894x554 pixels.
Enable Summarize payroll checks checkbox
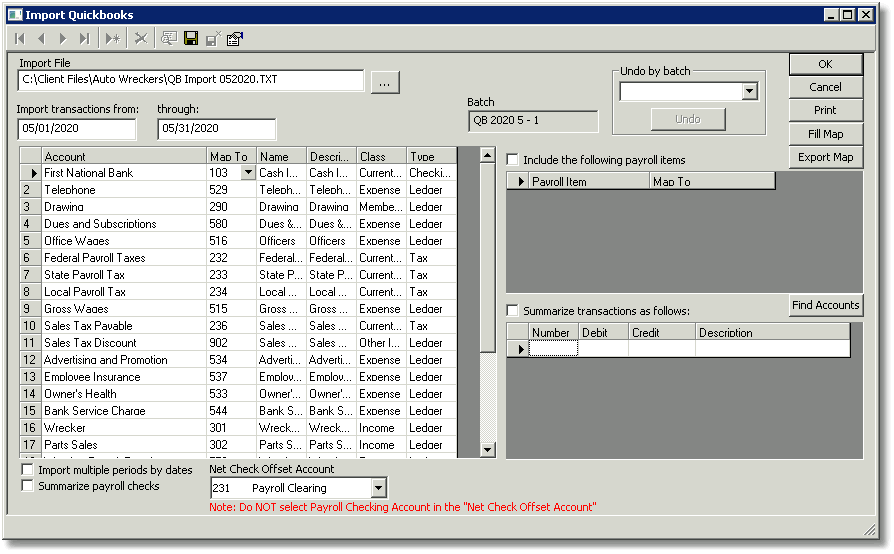point(27,486)
